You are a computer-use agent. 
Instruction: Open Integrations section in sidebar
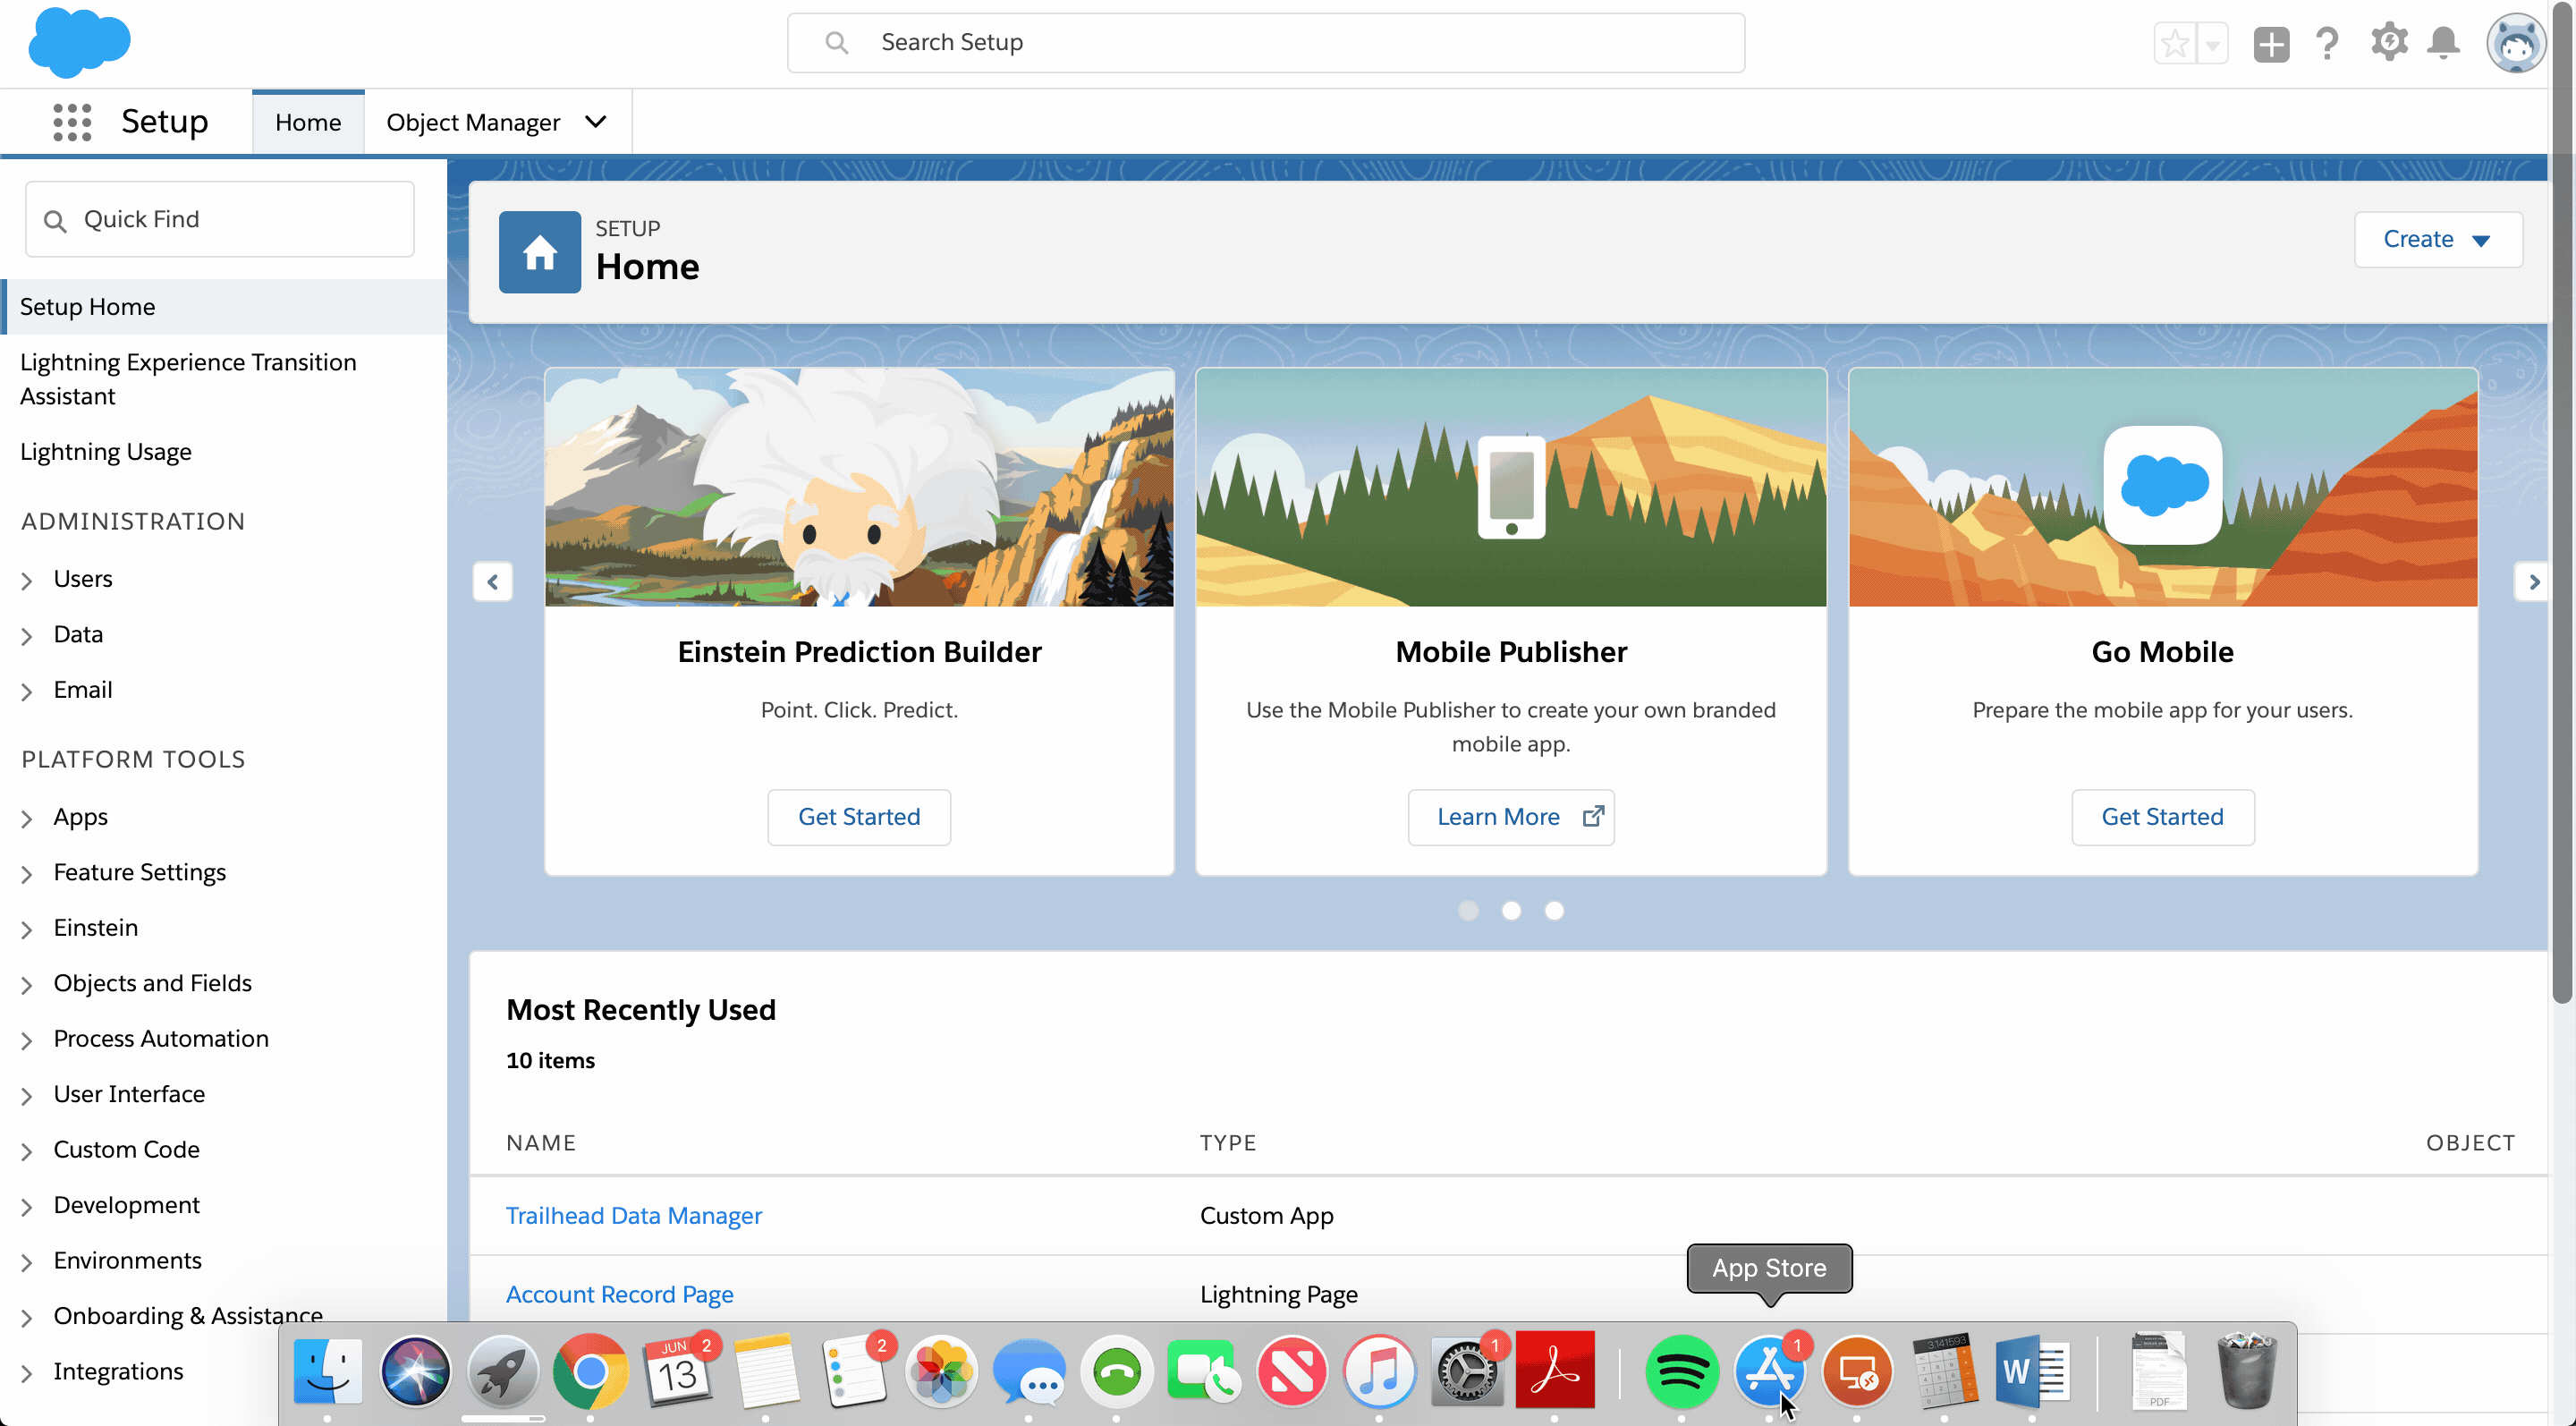click(x=118, y=1371)
